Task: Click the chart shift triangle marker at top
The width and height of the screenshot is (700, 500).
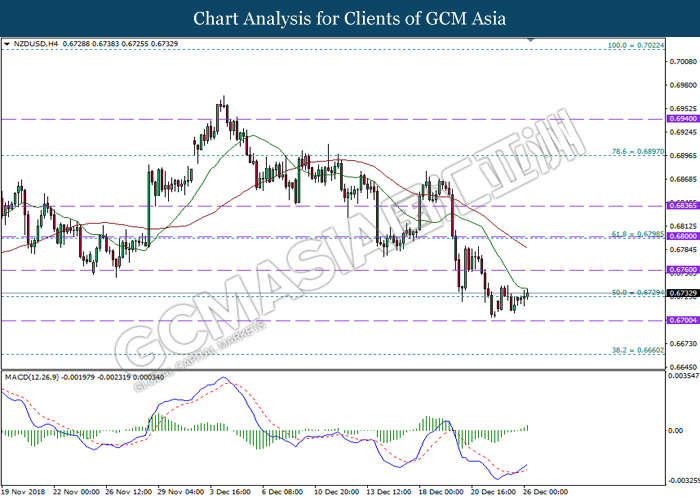Action: tap(530, 40)
